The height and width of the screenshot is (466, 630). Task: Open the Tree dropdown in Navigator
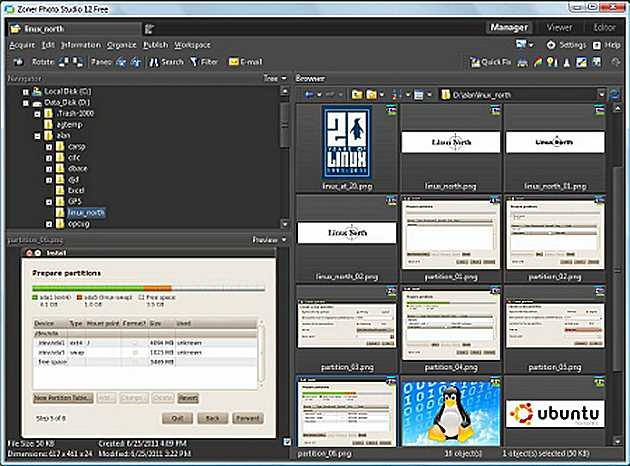click(273, 77)
